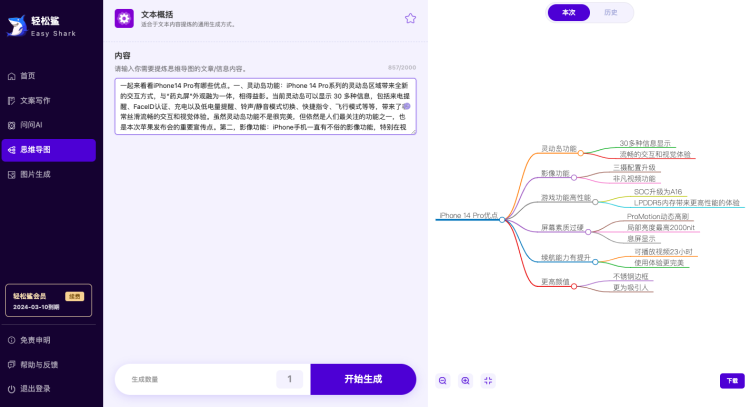This screenshot has height=407, width=750.
Task: Zoom out the mind map
Action: click(x=443, y=381)
